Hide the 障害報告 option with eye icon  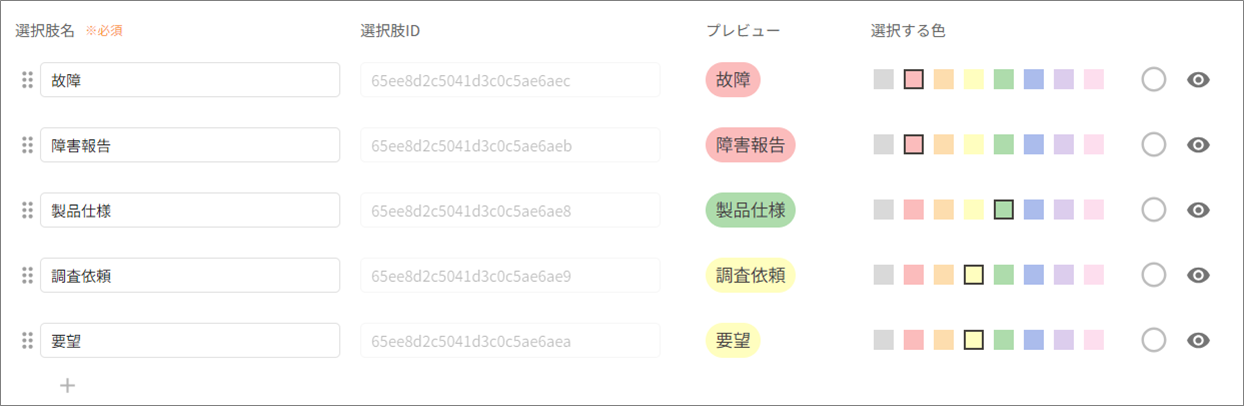pos(1198,145)
